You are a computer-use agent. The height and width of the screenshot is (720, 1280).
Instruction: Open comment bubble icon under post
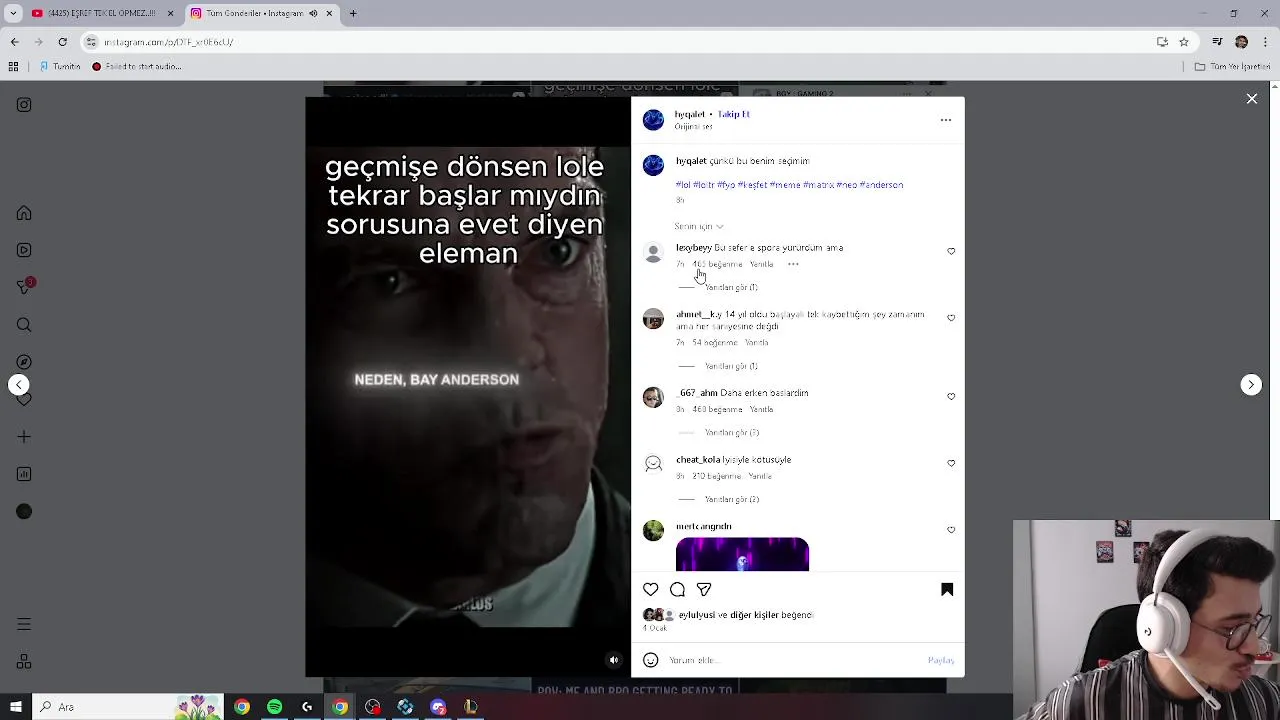coord(678,590)
